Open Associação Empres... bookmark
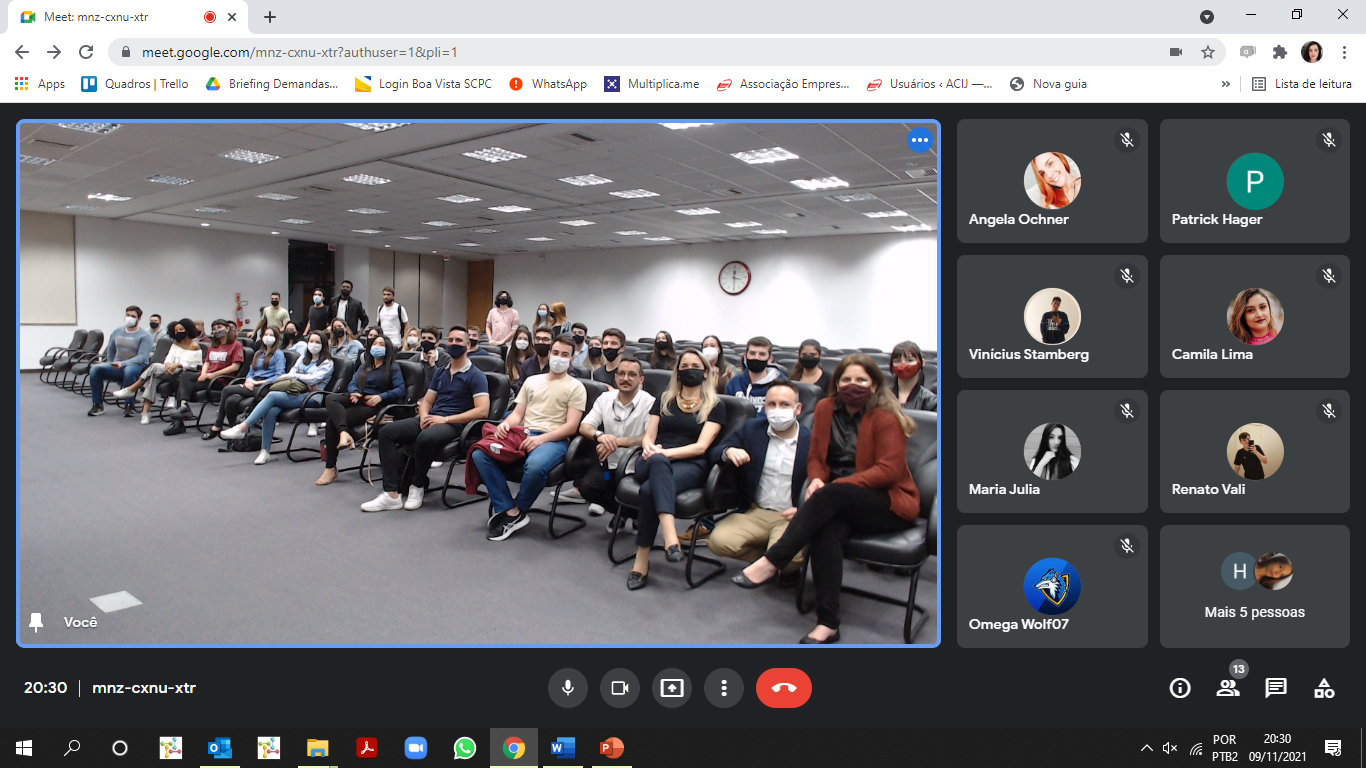This screenshot has height=768, width=1366. pyautogui.click(x=783, y=84)
